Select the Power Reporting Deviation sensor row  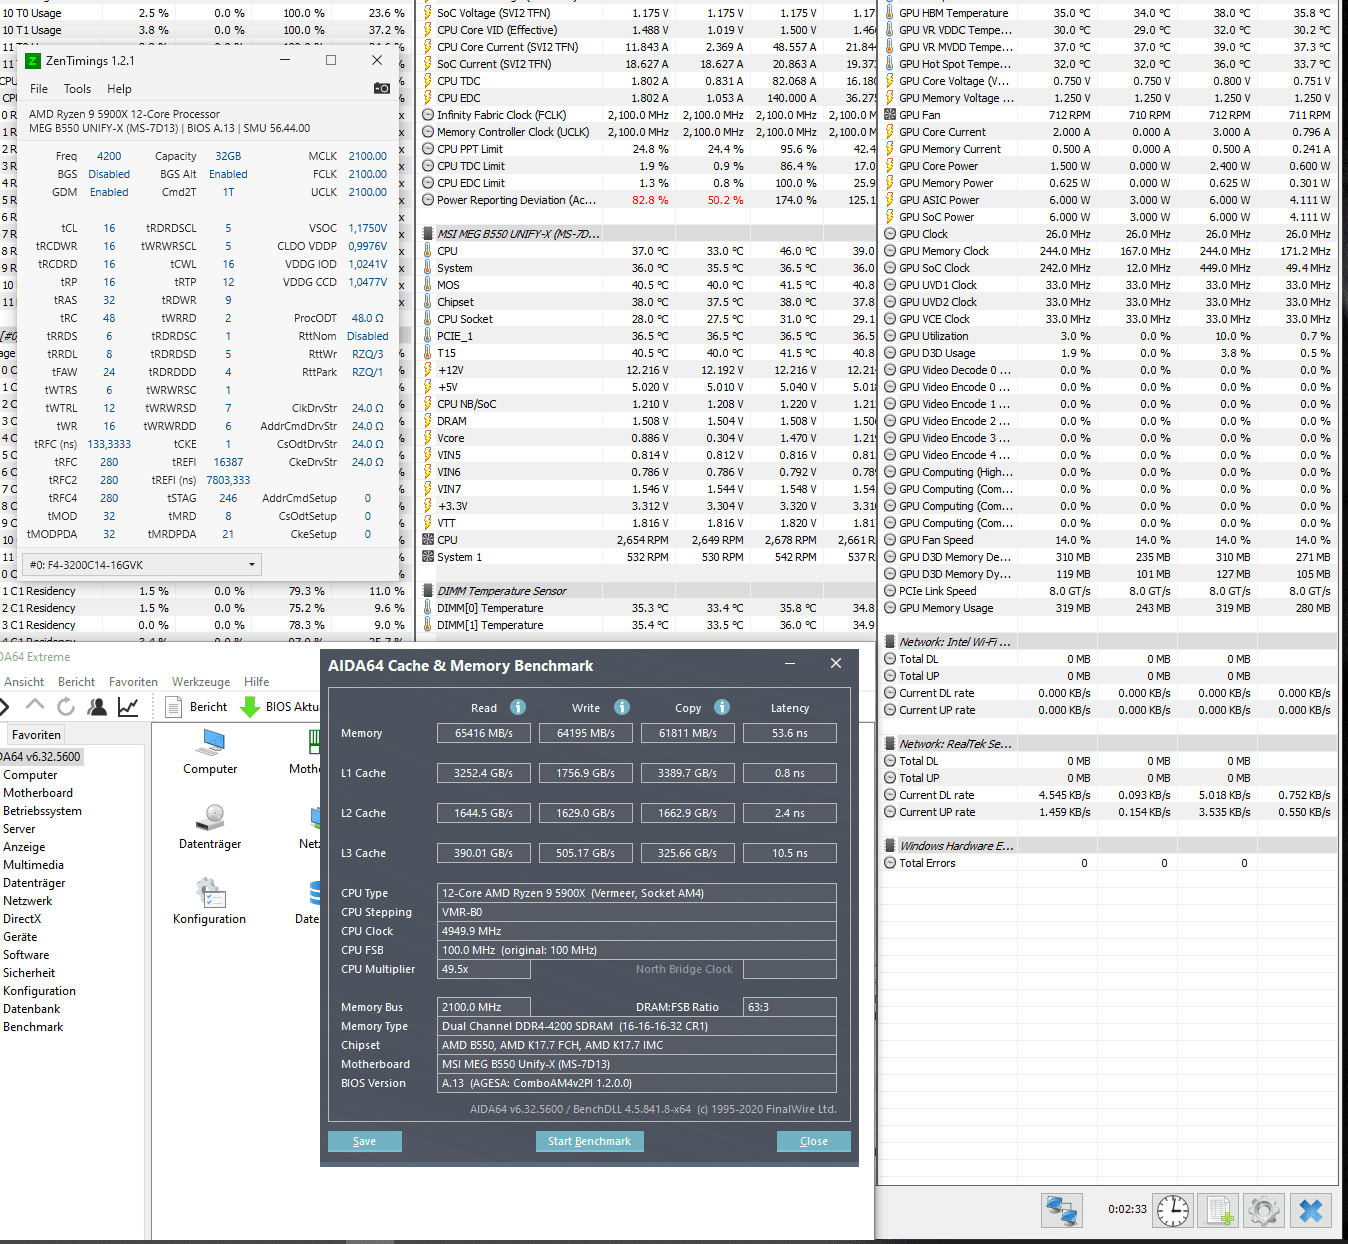648,200
